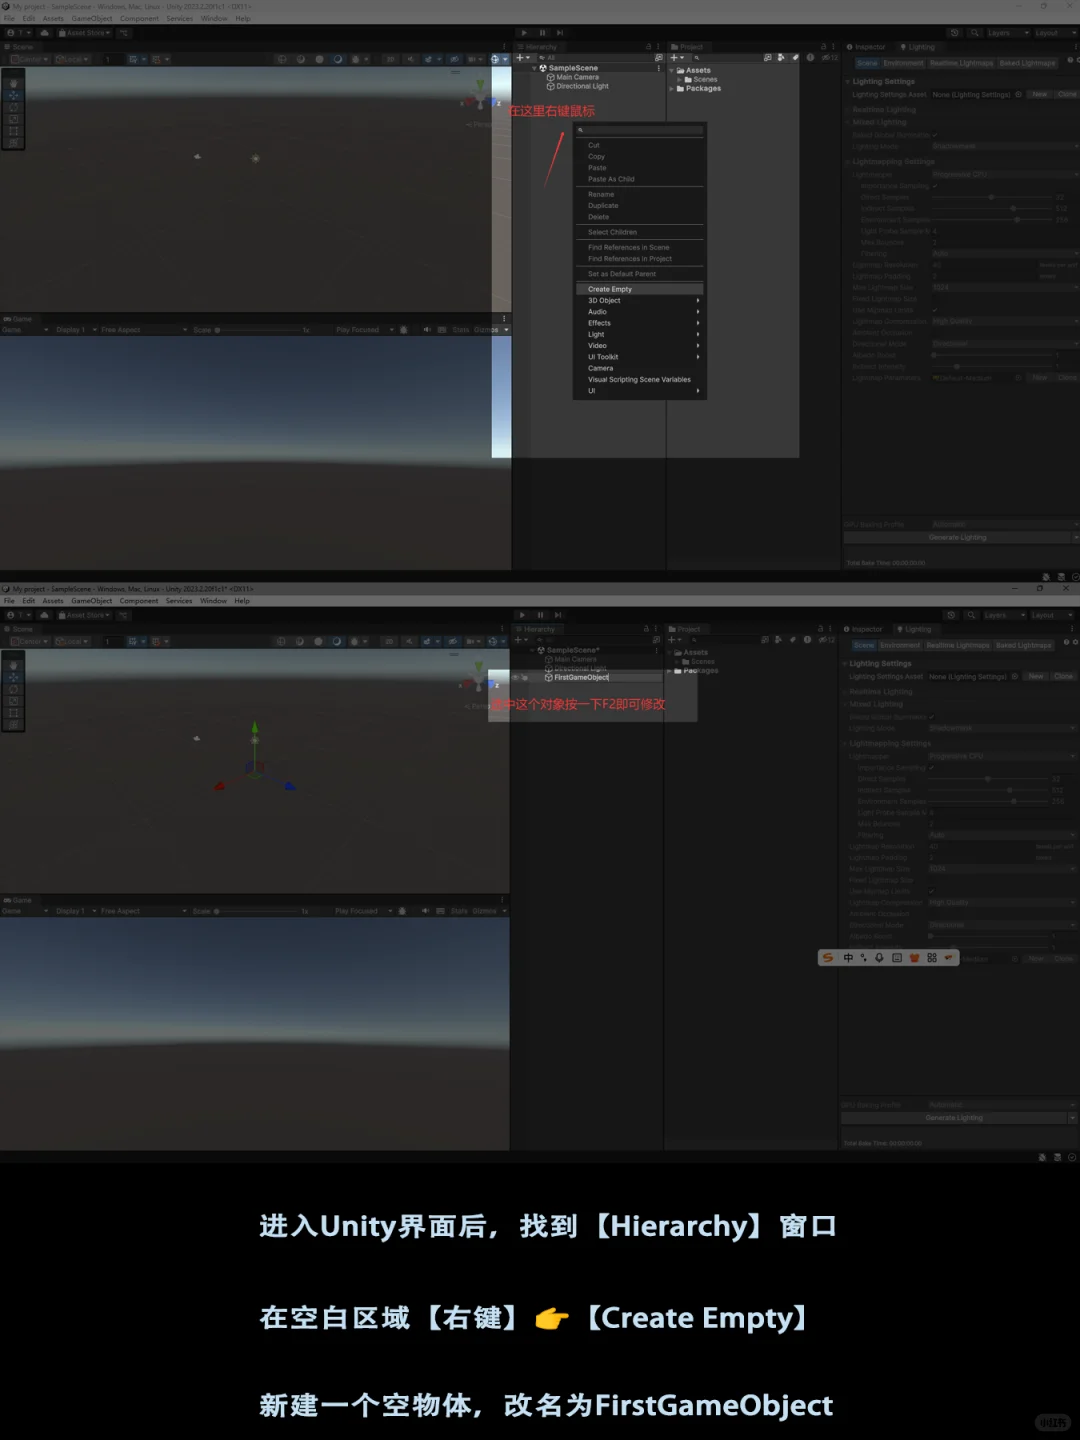
Task: Click the search icon in upper Unity toolbar
Action: click(x=974, y=33)
